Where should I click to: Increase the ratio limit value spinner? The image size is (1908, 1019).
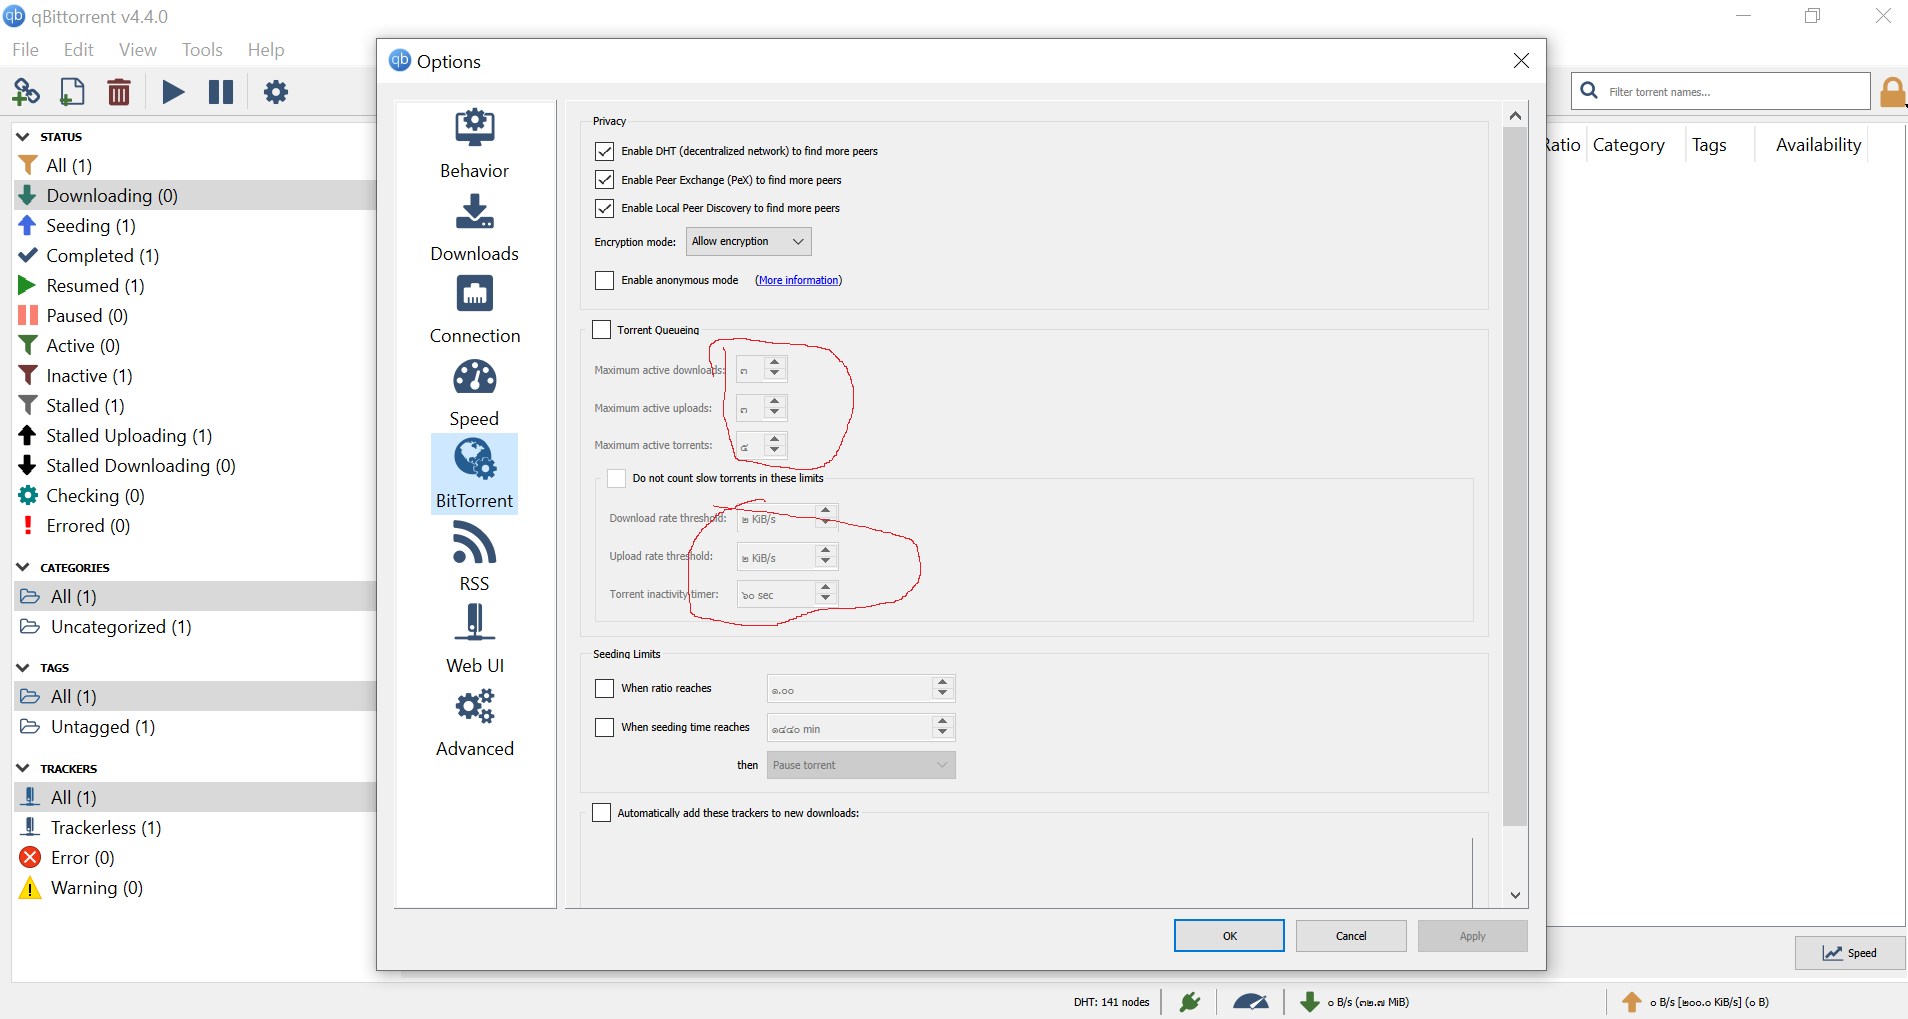[942, 682]
